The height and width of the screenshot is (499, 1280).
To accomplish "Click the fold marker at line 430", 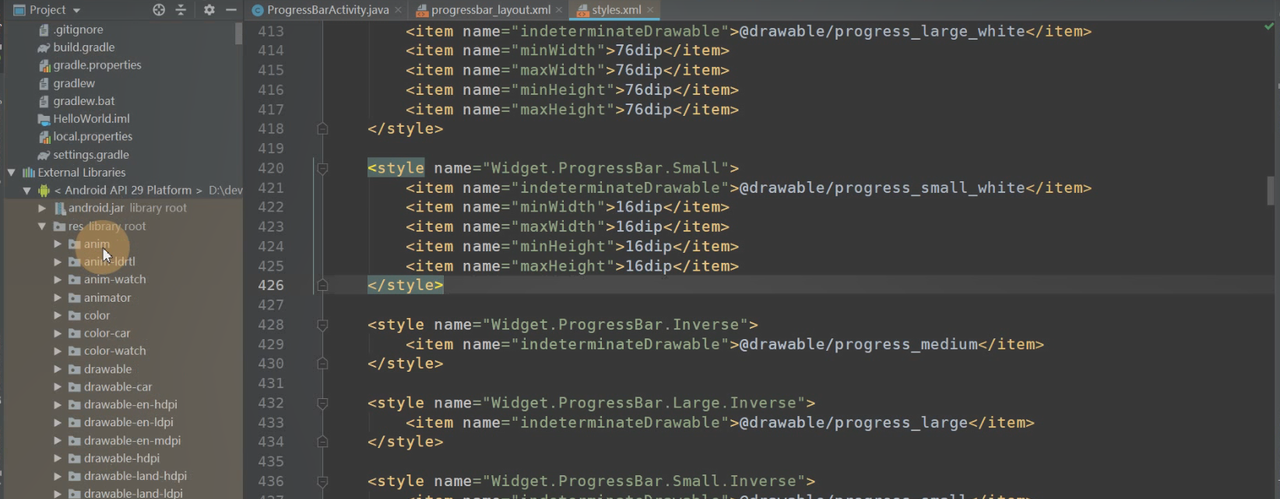I will click(322, 364).
